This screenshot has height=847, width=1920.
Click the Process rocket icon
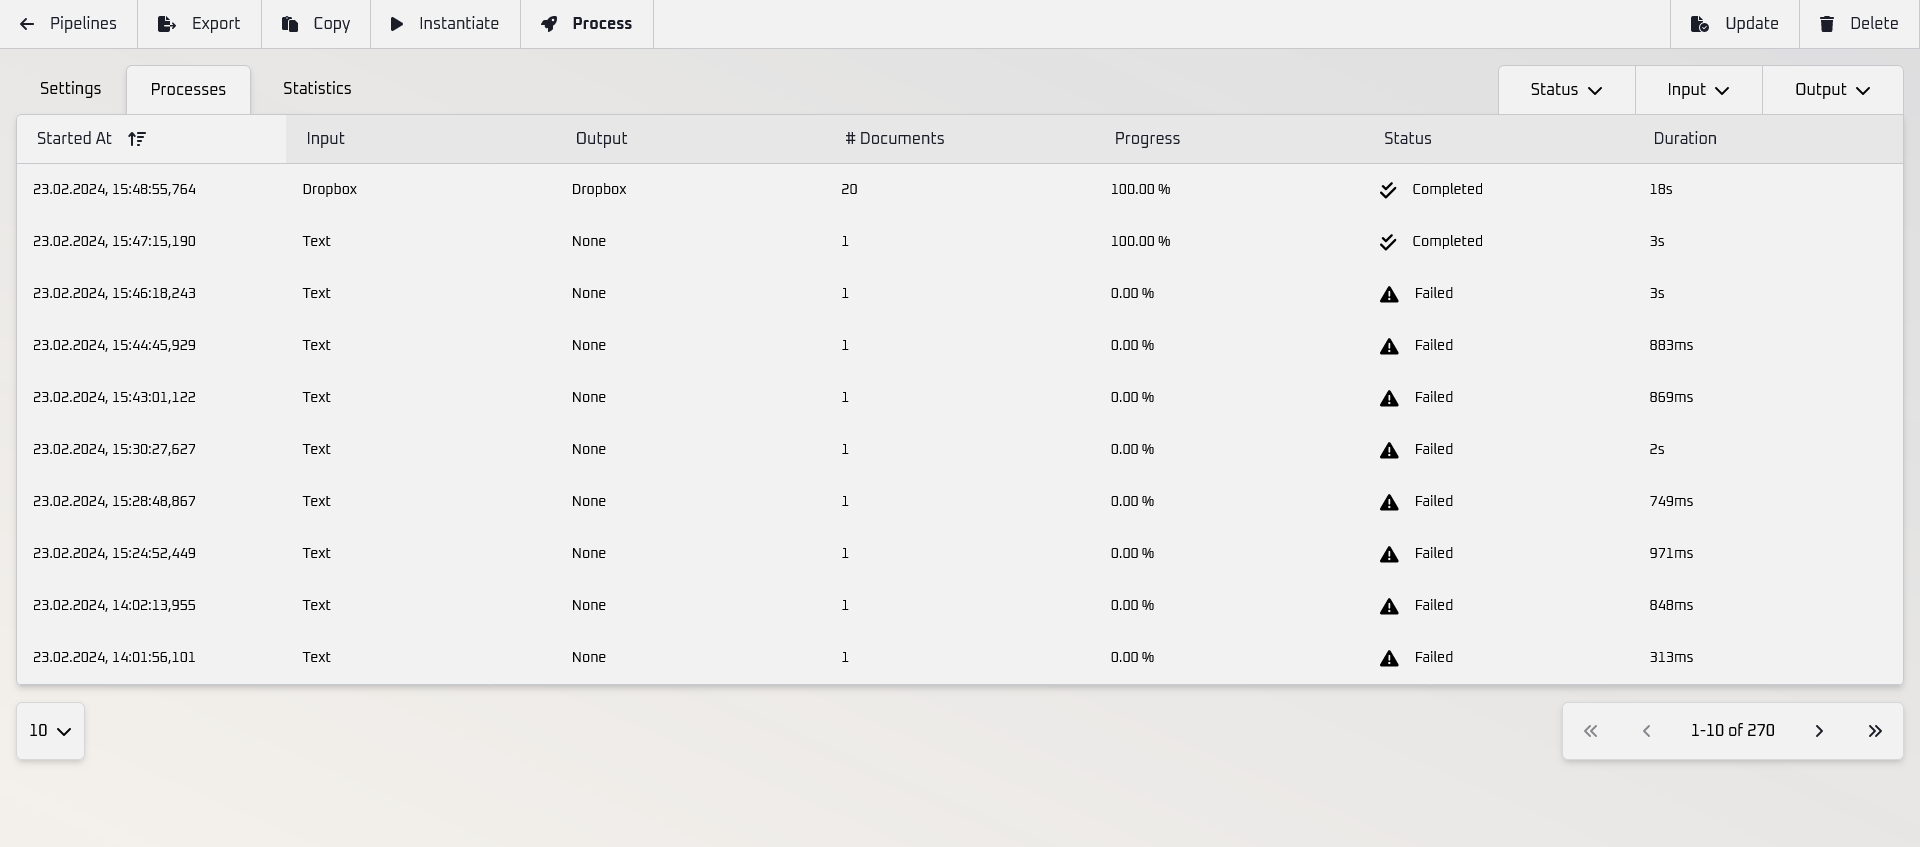549,24
